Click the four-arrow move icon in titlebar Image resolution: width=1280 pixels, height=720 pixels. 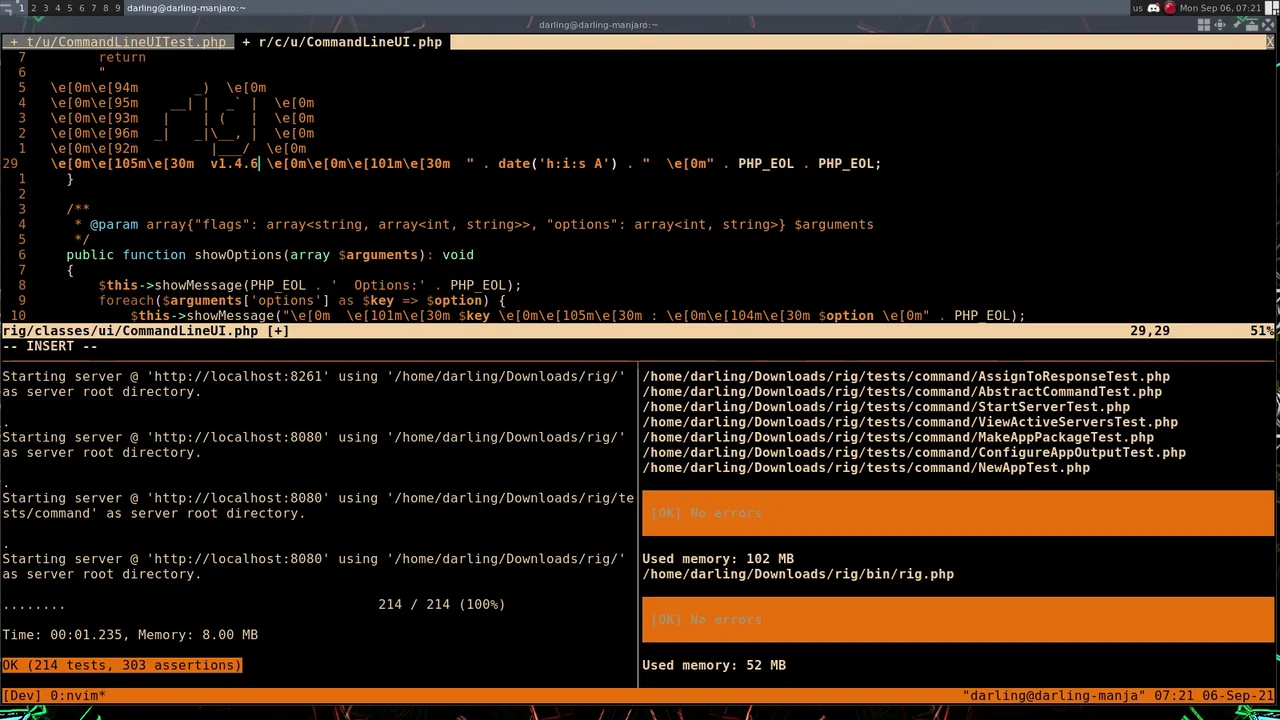pos(1222,25)
